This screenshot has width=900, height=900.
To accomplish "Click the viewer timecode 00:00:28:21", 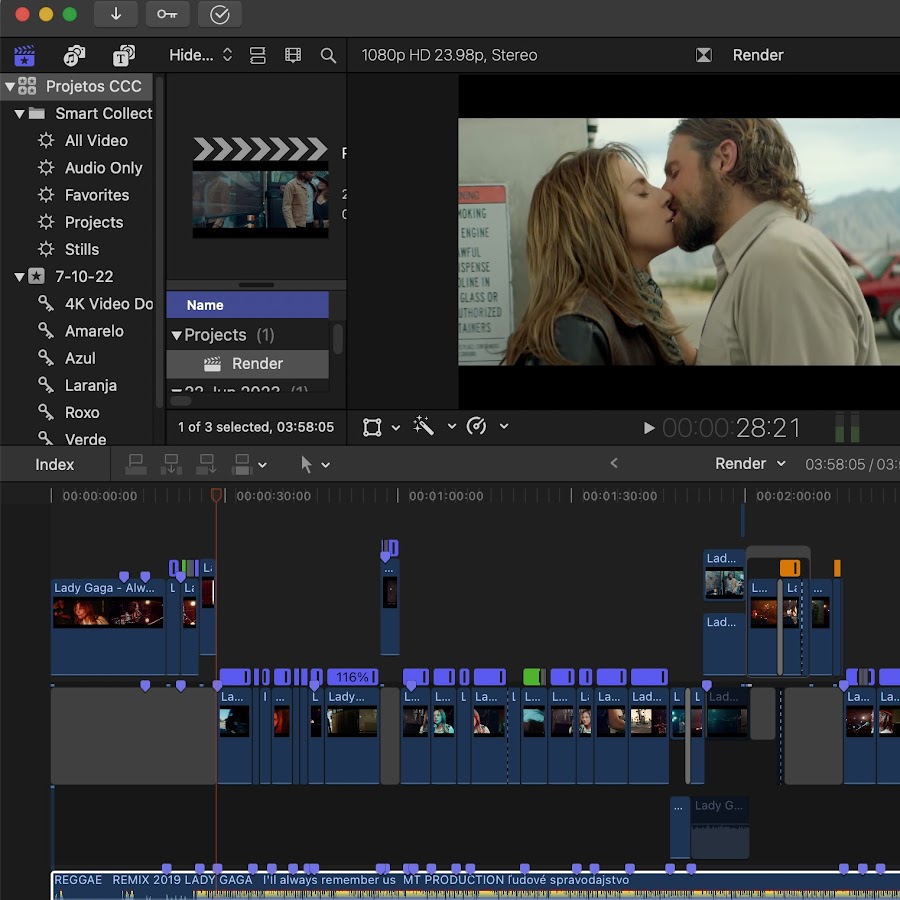I will pyautogui.click(x=731, y=428).
